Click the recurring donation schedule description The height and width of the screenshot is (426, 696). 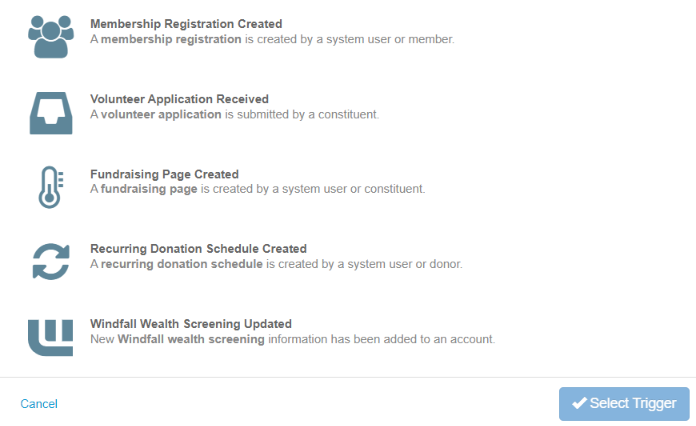tap(276, 264)
